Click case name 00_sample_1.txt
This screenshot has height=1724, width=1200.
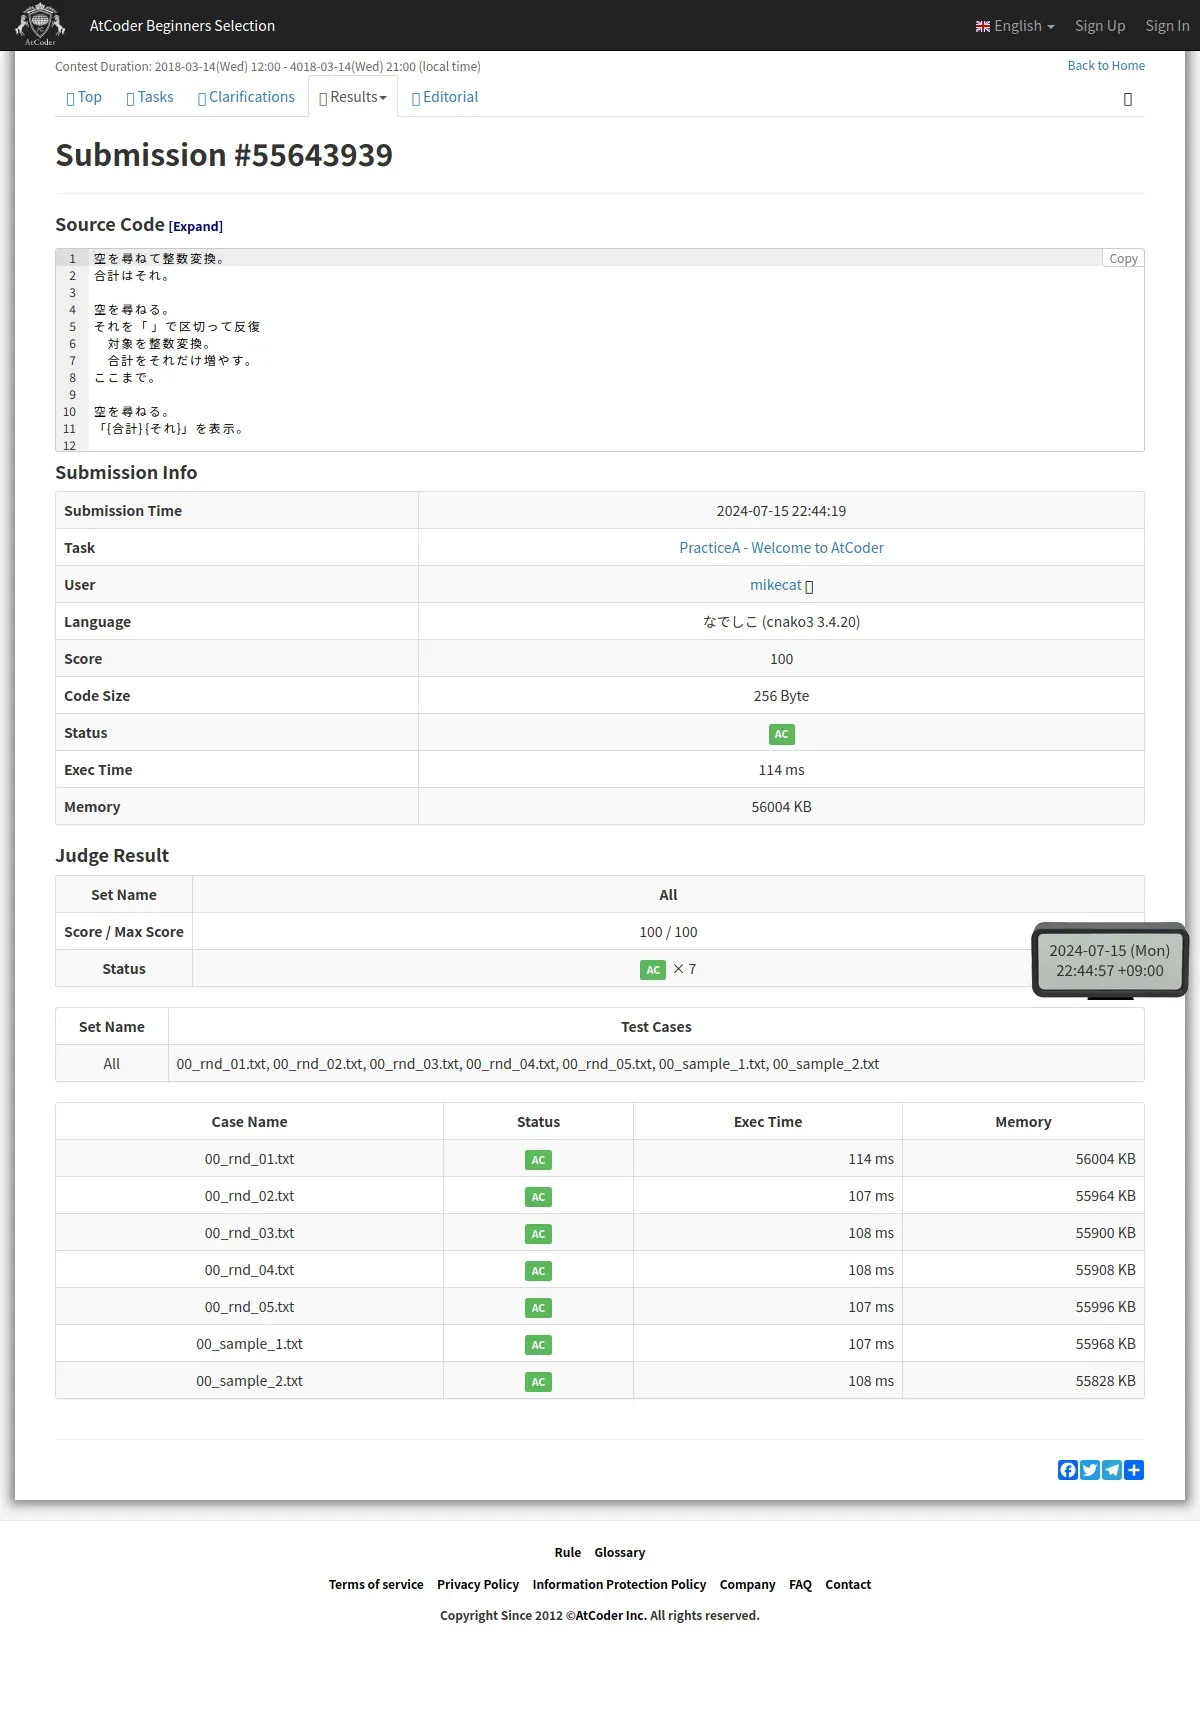coord(249,1344)
